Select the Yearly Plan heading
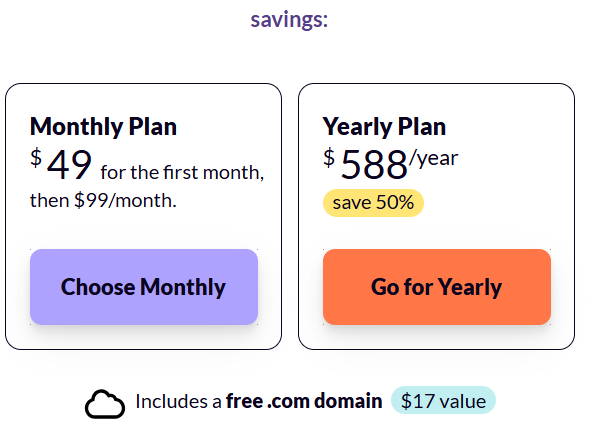Image resolution: width=589 pixels, height=445 pixels. point(384,127)
